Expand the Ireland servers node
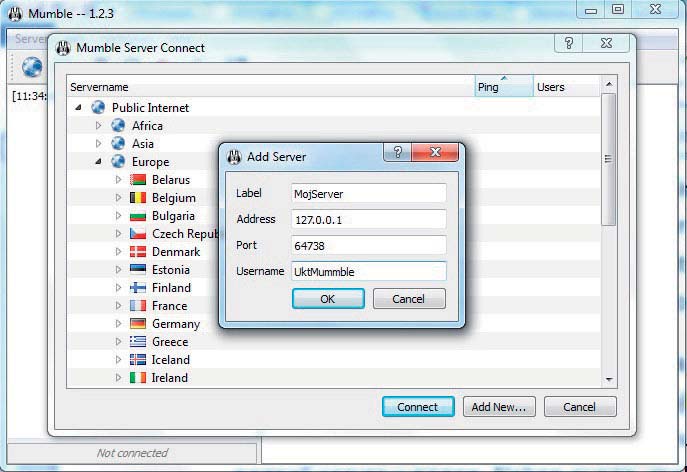The image size is (687, 472). click(x=118, y=377)
